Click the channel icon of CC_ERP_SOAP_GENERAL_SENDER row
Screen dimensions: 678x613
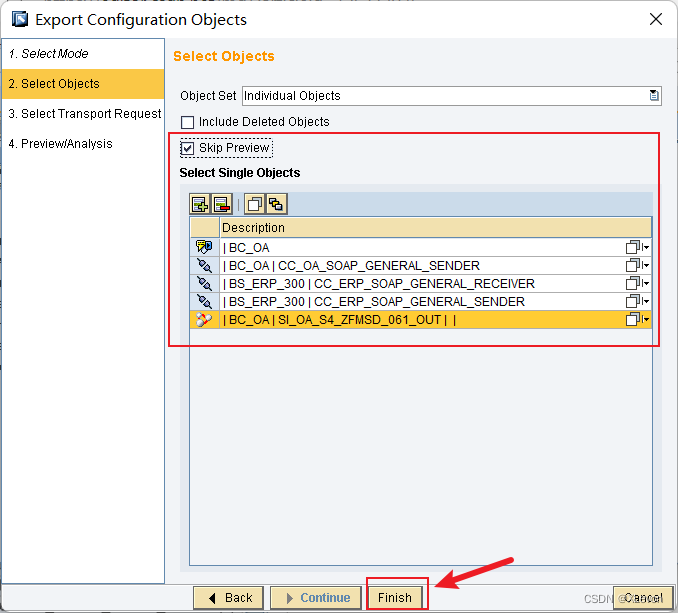click(204, 301)
